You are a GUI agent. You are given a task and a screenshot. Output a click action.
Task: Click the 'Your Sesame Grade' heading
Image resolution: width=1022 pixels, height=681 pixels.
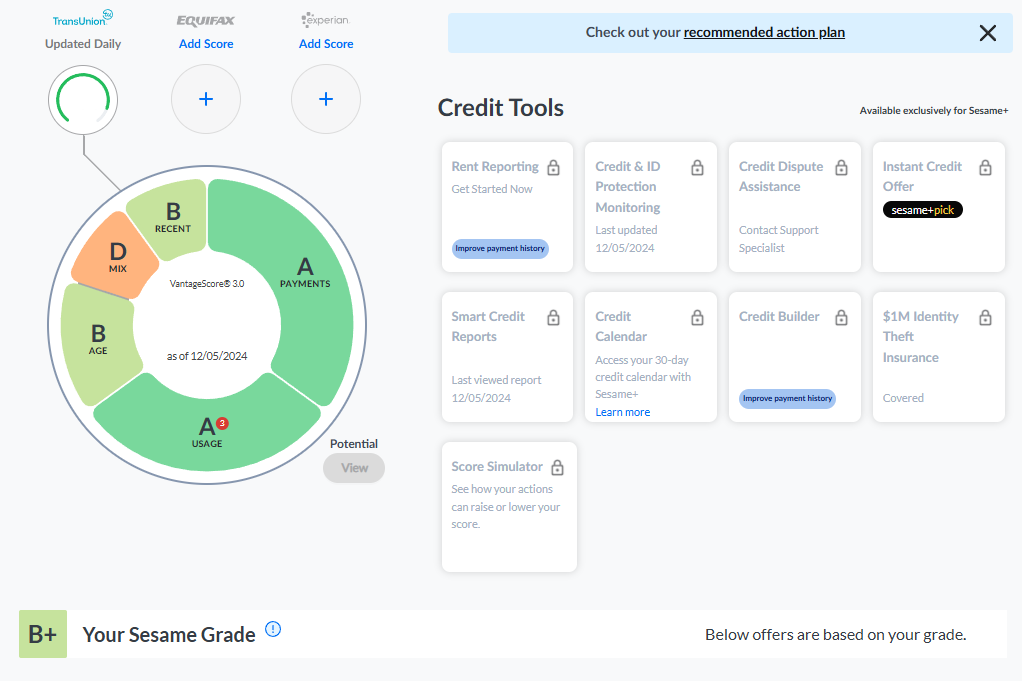coord(169,634)
